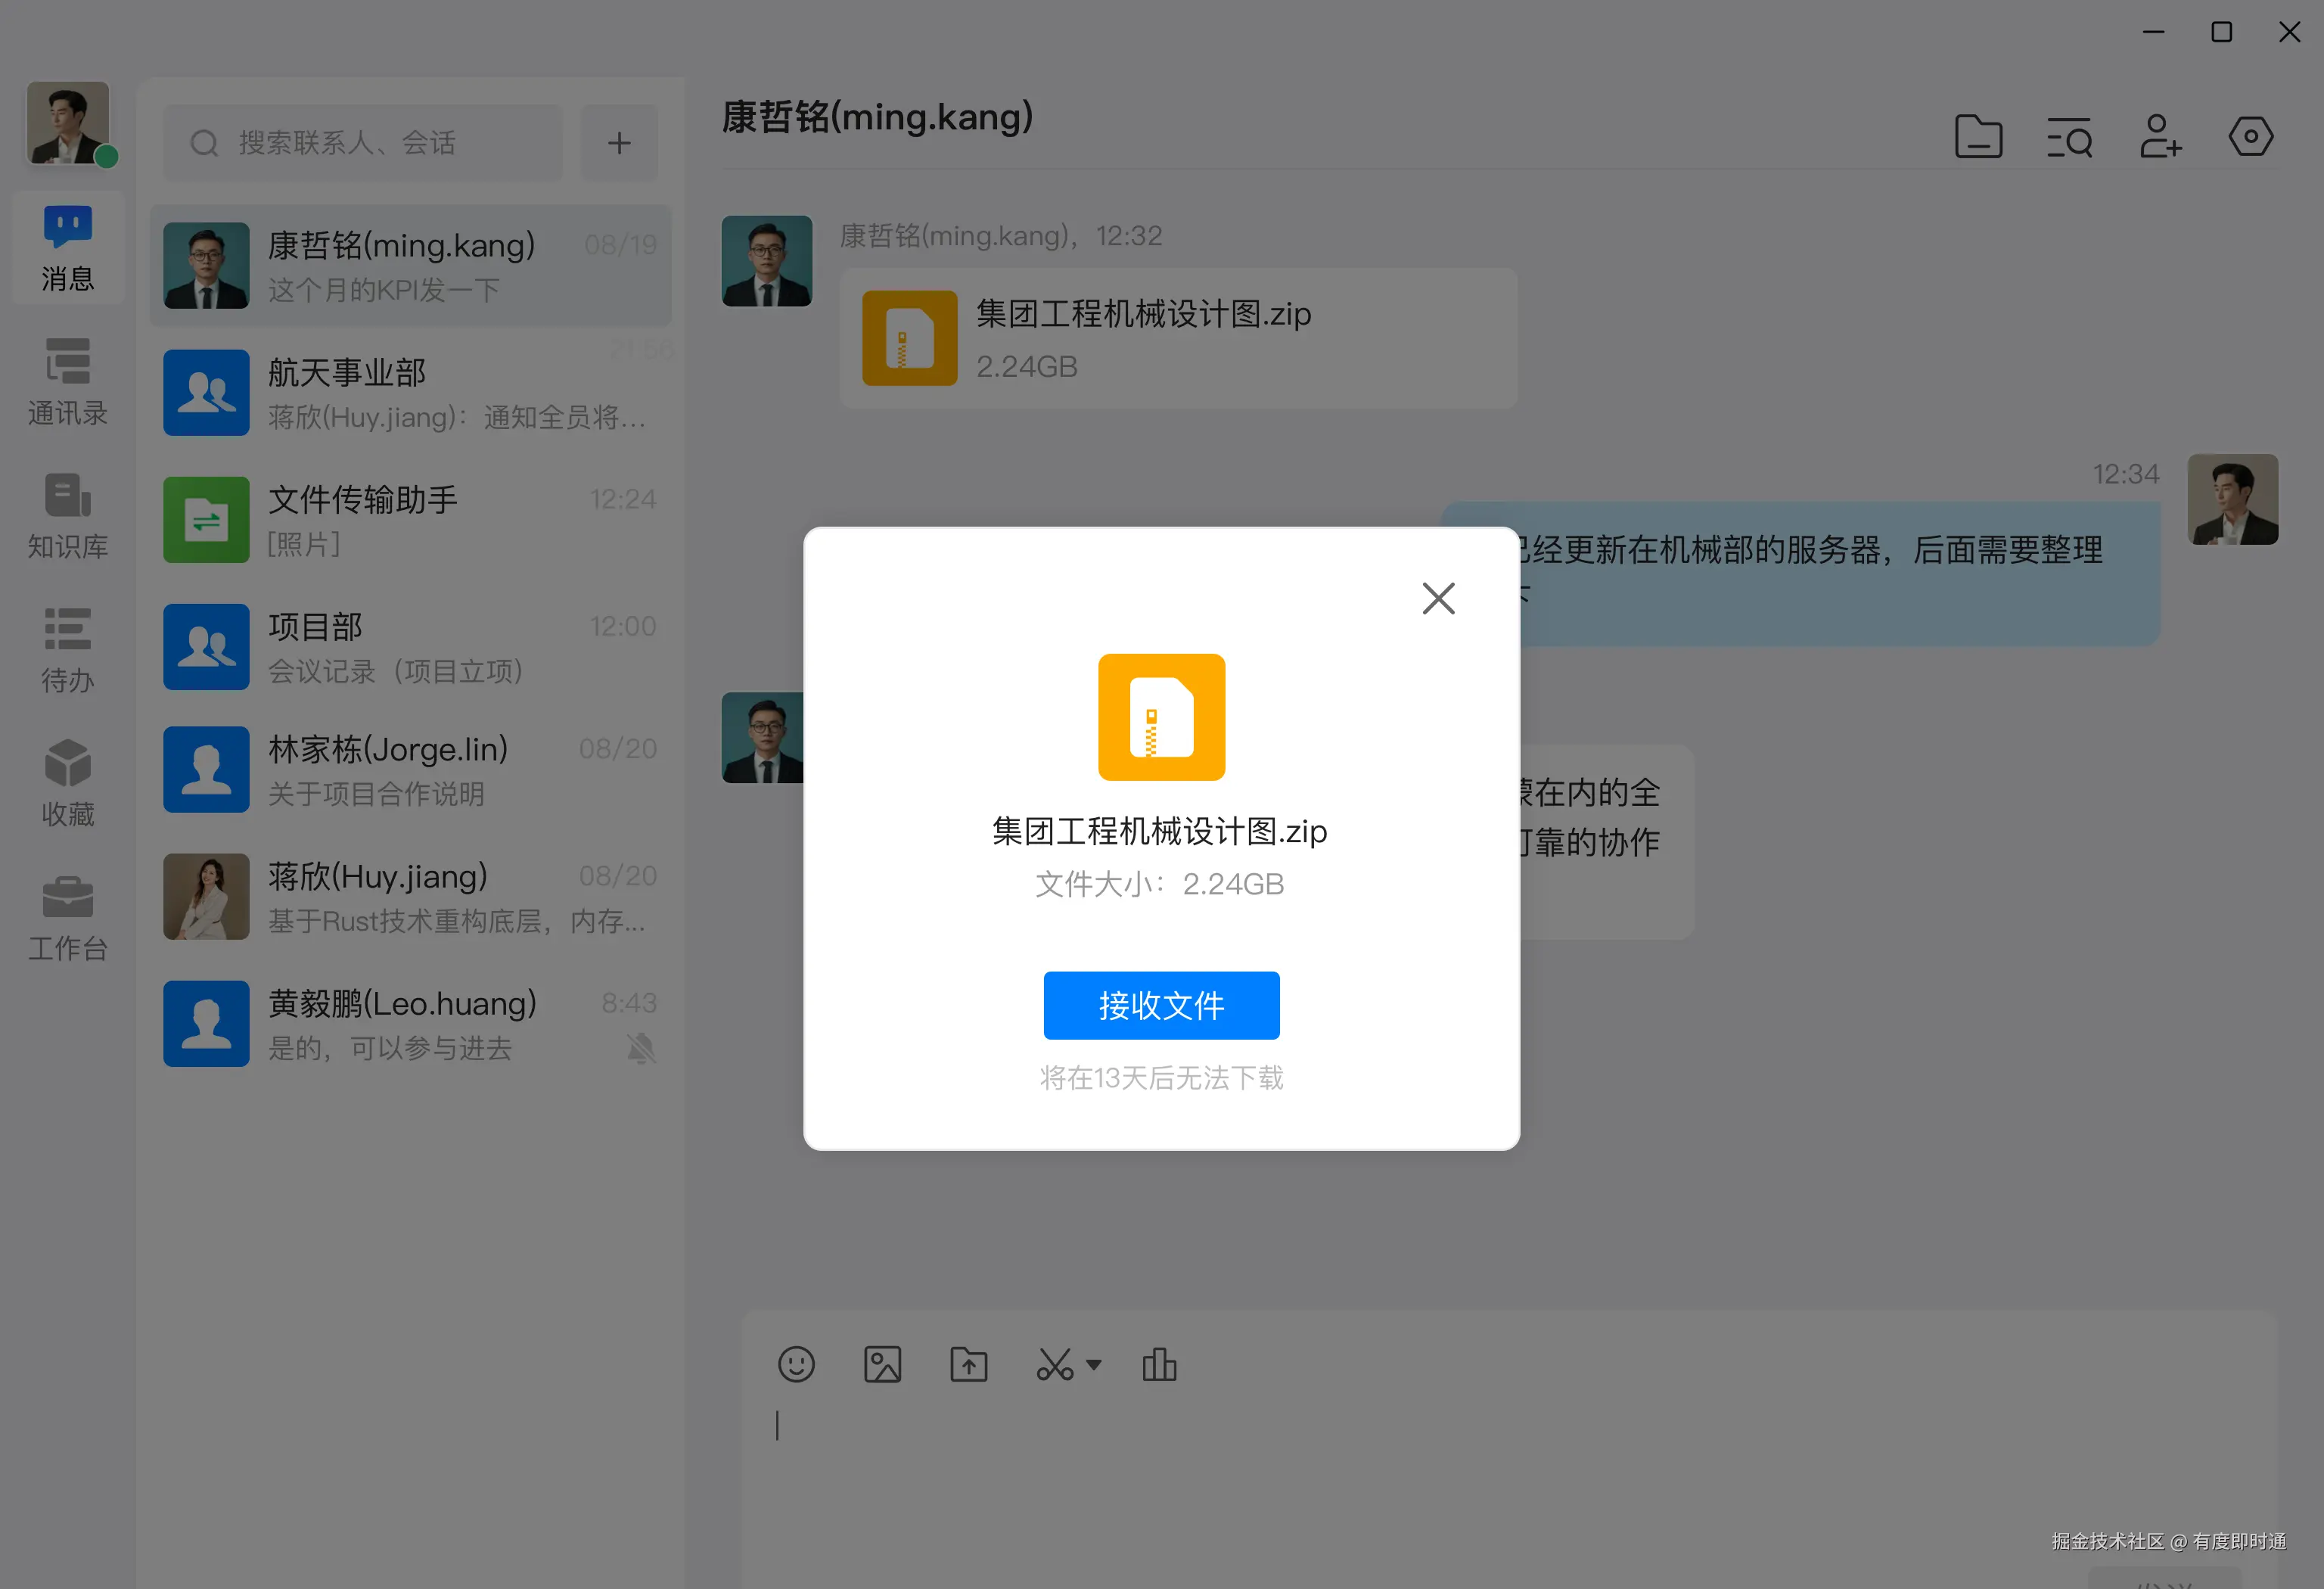The height and width of the screenshot is (1589, 2324).
Task: Open the shared files folder icon
Action: 1977,138
